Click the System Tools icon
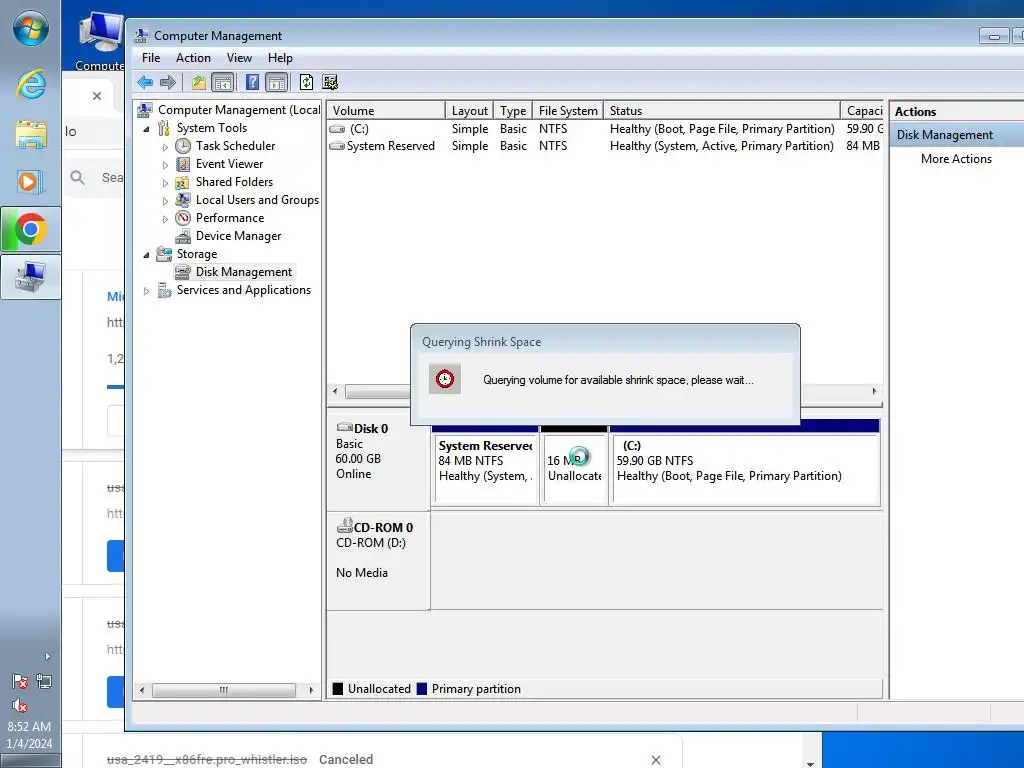Screen dimensions: 1024x768 tap(164, 128)
